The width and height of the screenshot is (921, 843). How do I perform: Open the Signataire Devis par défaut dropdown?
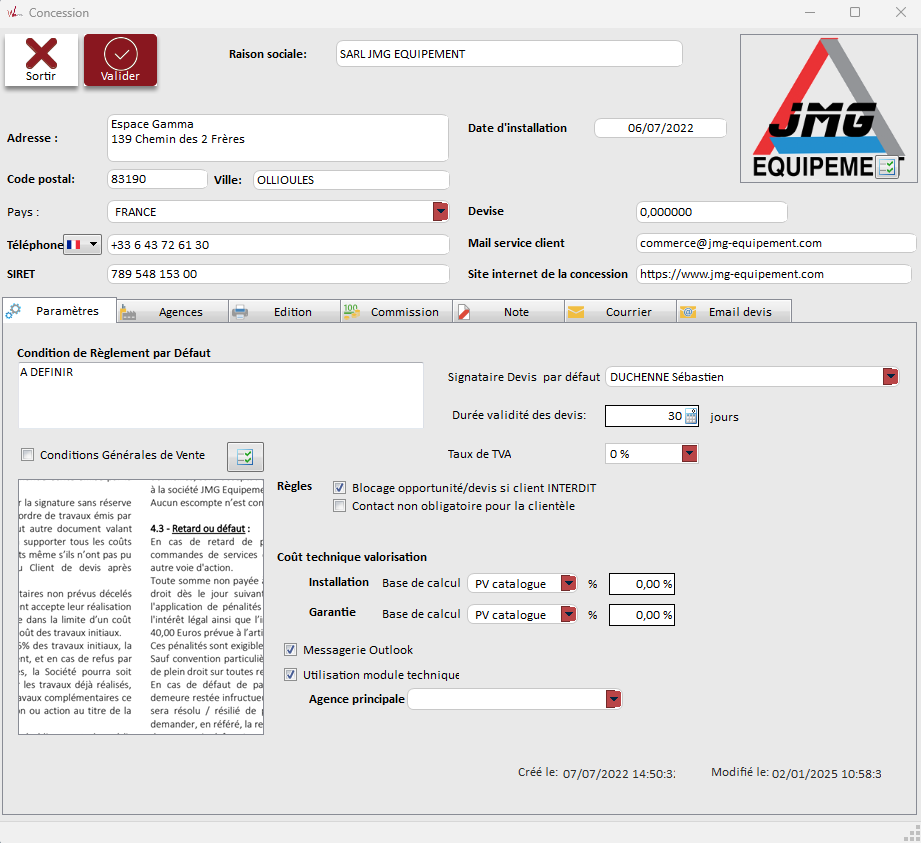click(x=890, y=377)
